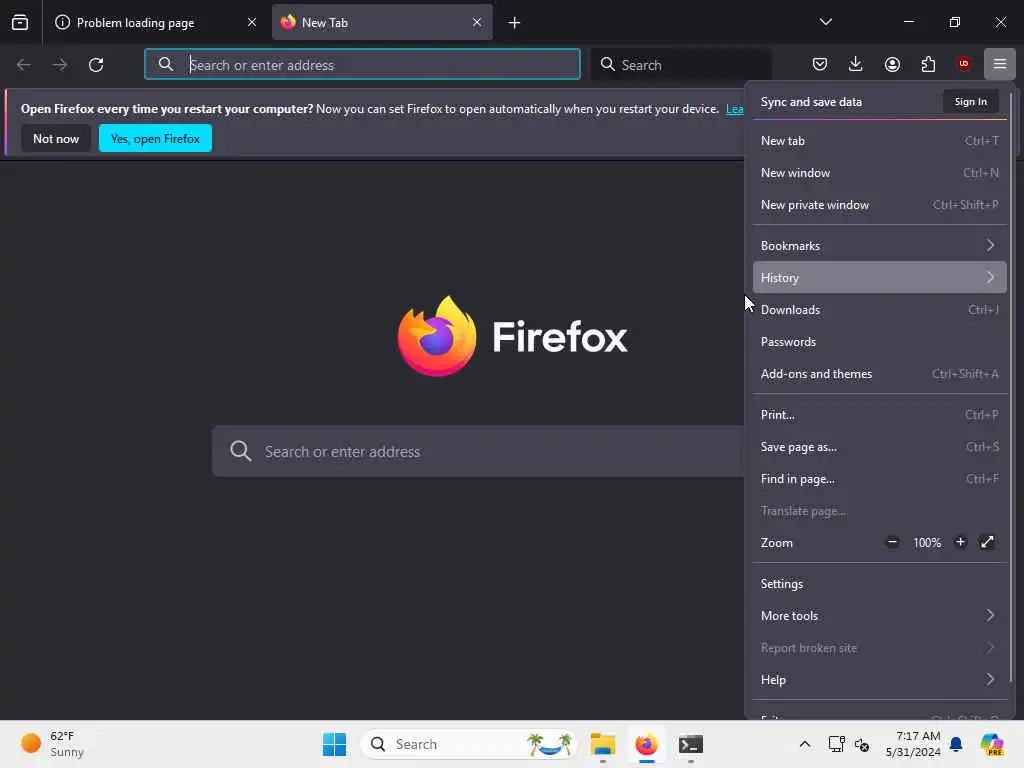Click Yes, open Firefox button
This screenshot has height=768, width=1024.
[155, 138]
